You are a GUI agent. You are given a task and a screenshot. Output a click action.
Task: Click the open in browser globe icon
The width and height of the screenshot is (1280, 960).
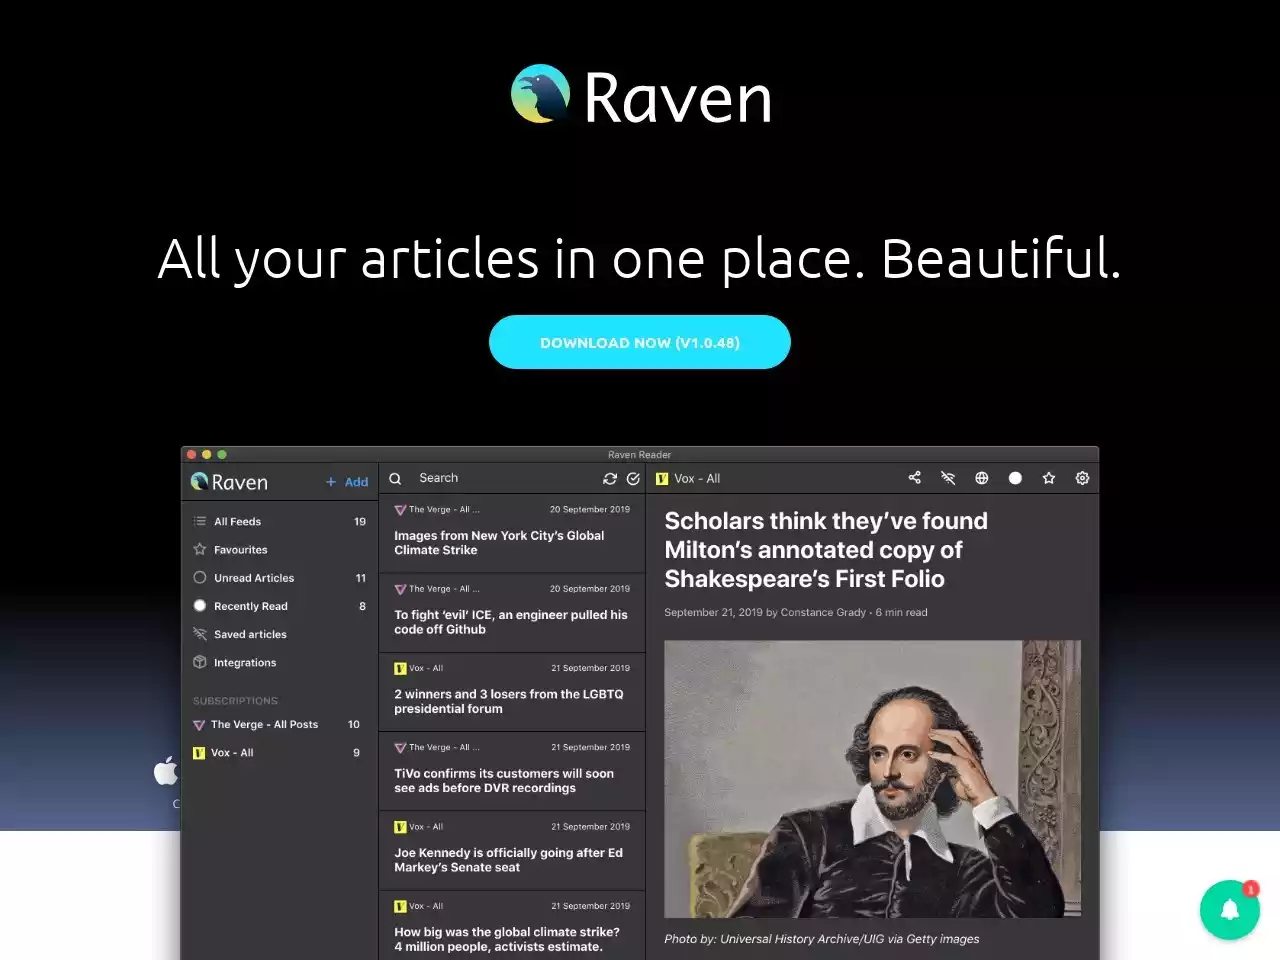coord(982,478)
